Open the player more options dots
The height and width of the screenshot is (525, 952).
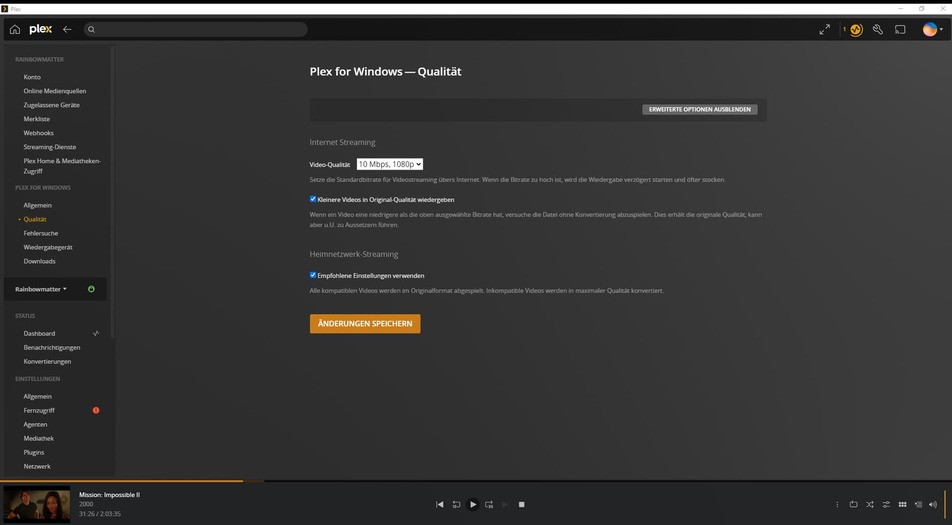click(837, 504)
